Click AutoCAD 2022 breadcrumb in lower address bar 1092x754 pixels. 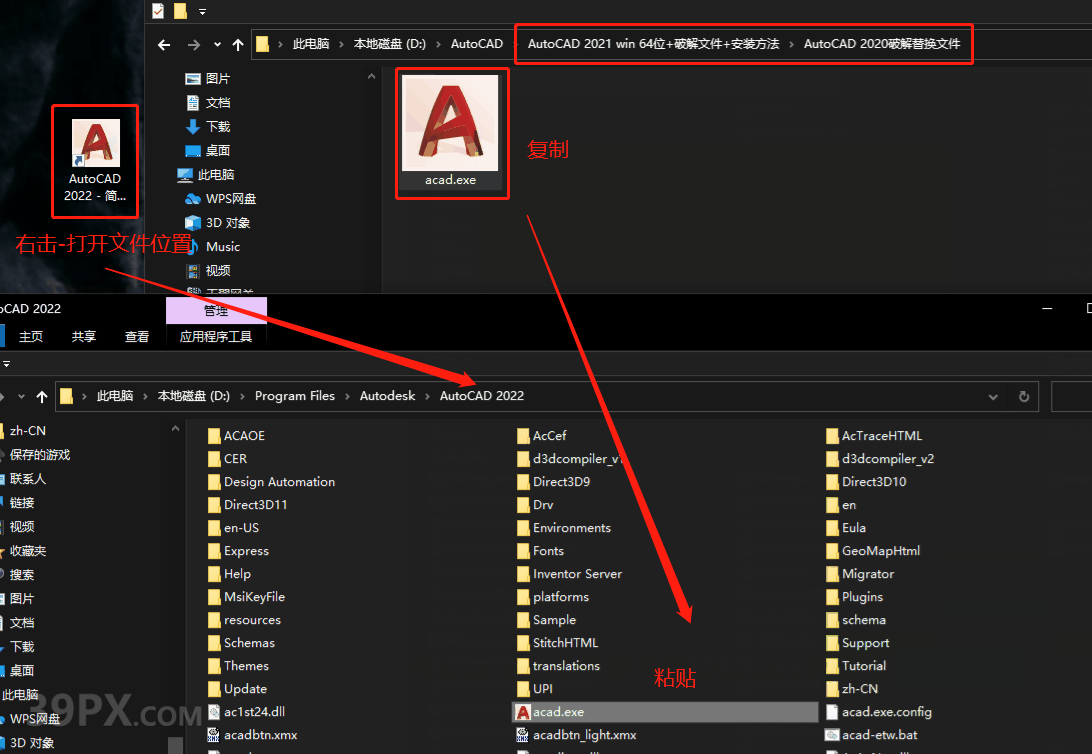[482, 396]
